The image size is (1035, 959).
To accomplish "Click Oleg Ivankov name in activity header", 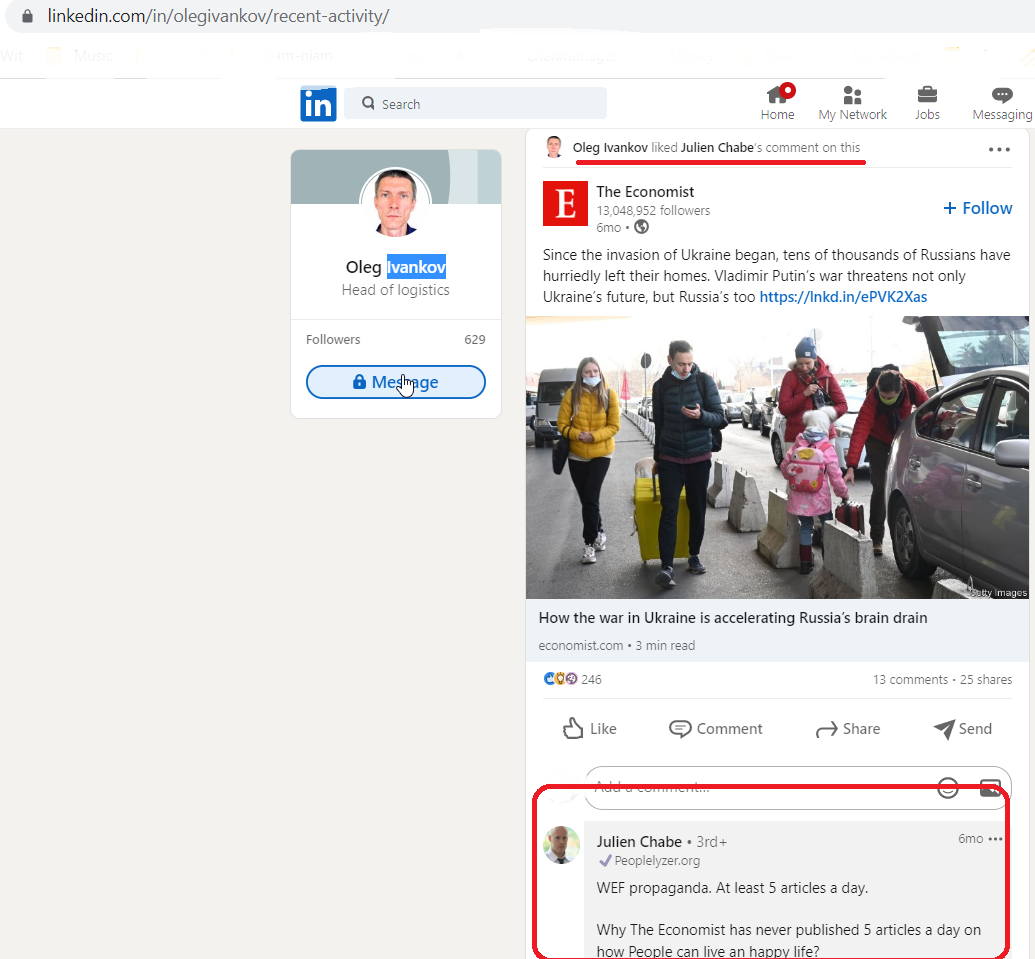I will 610,148.
